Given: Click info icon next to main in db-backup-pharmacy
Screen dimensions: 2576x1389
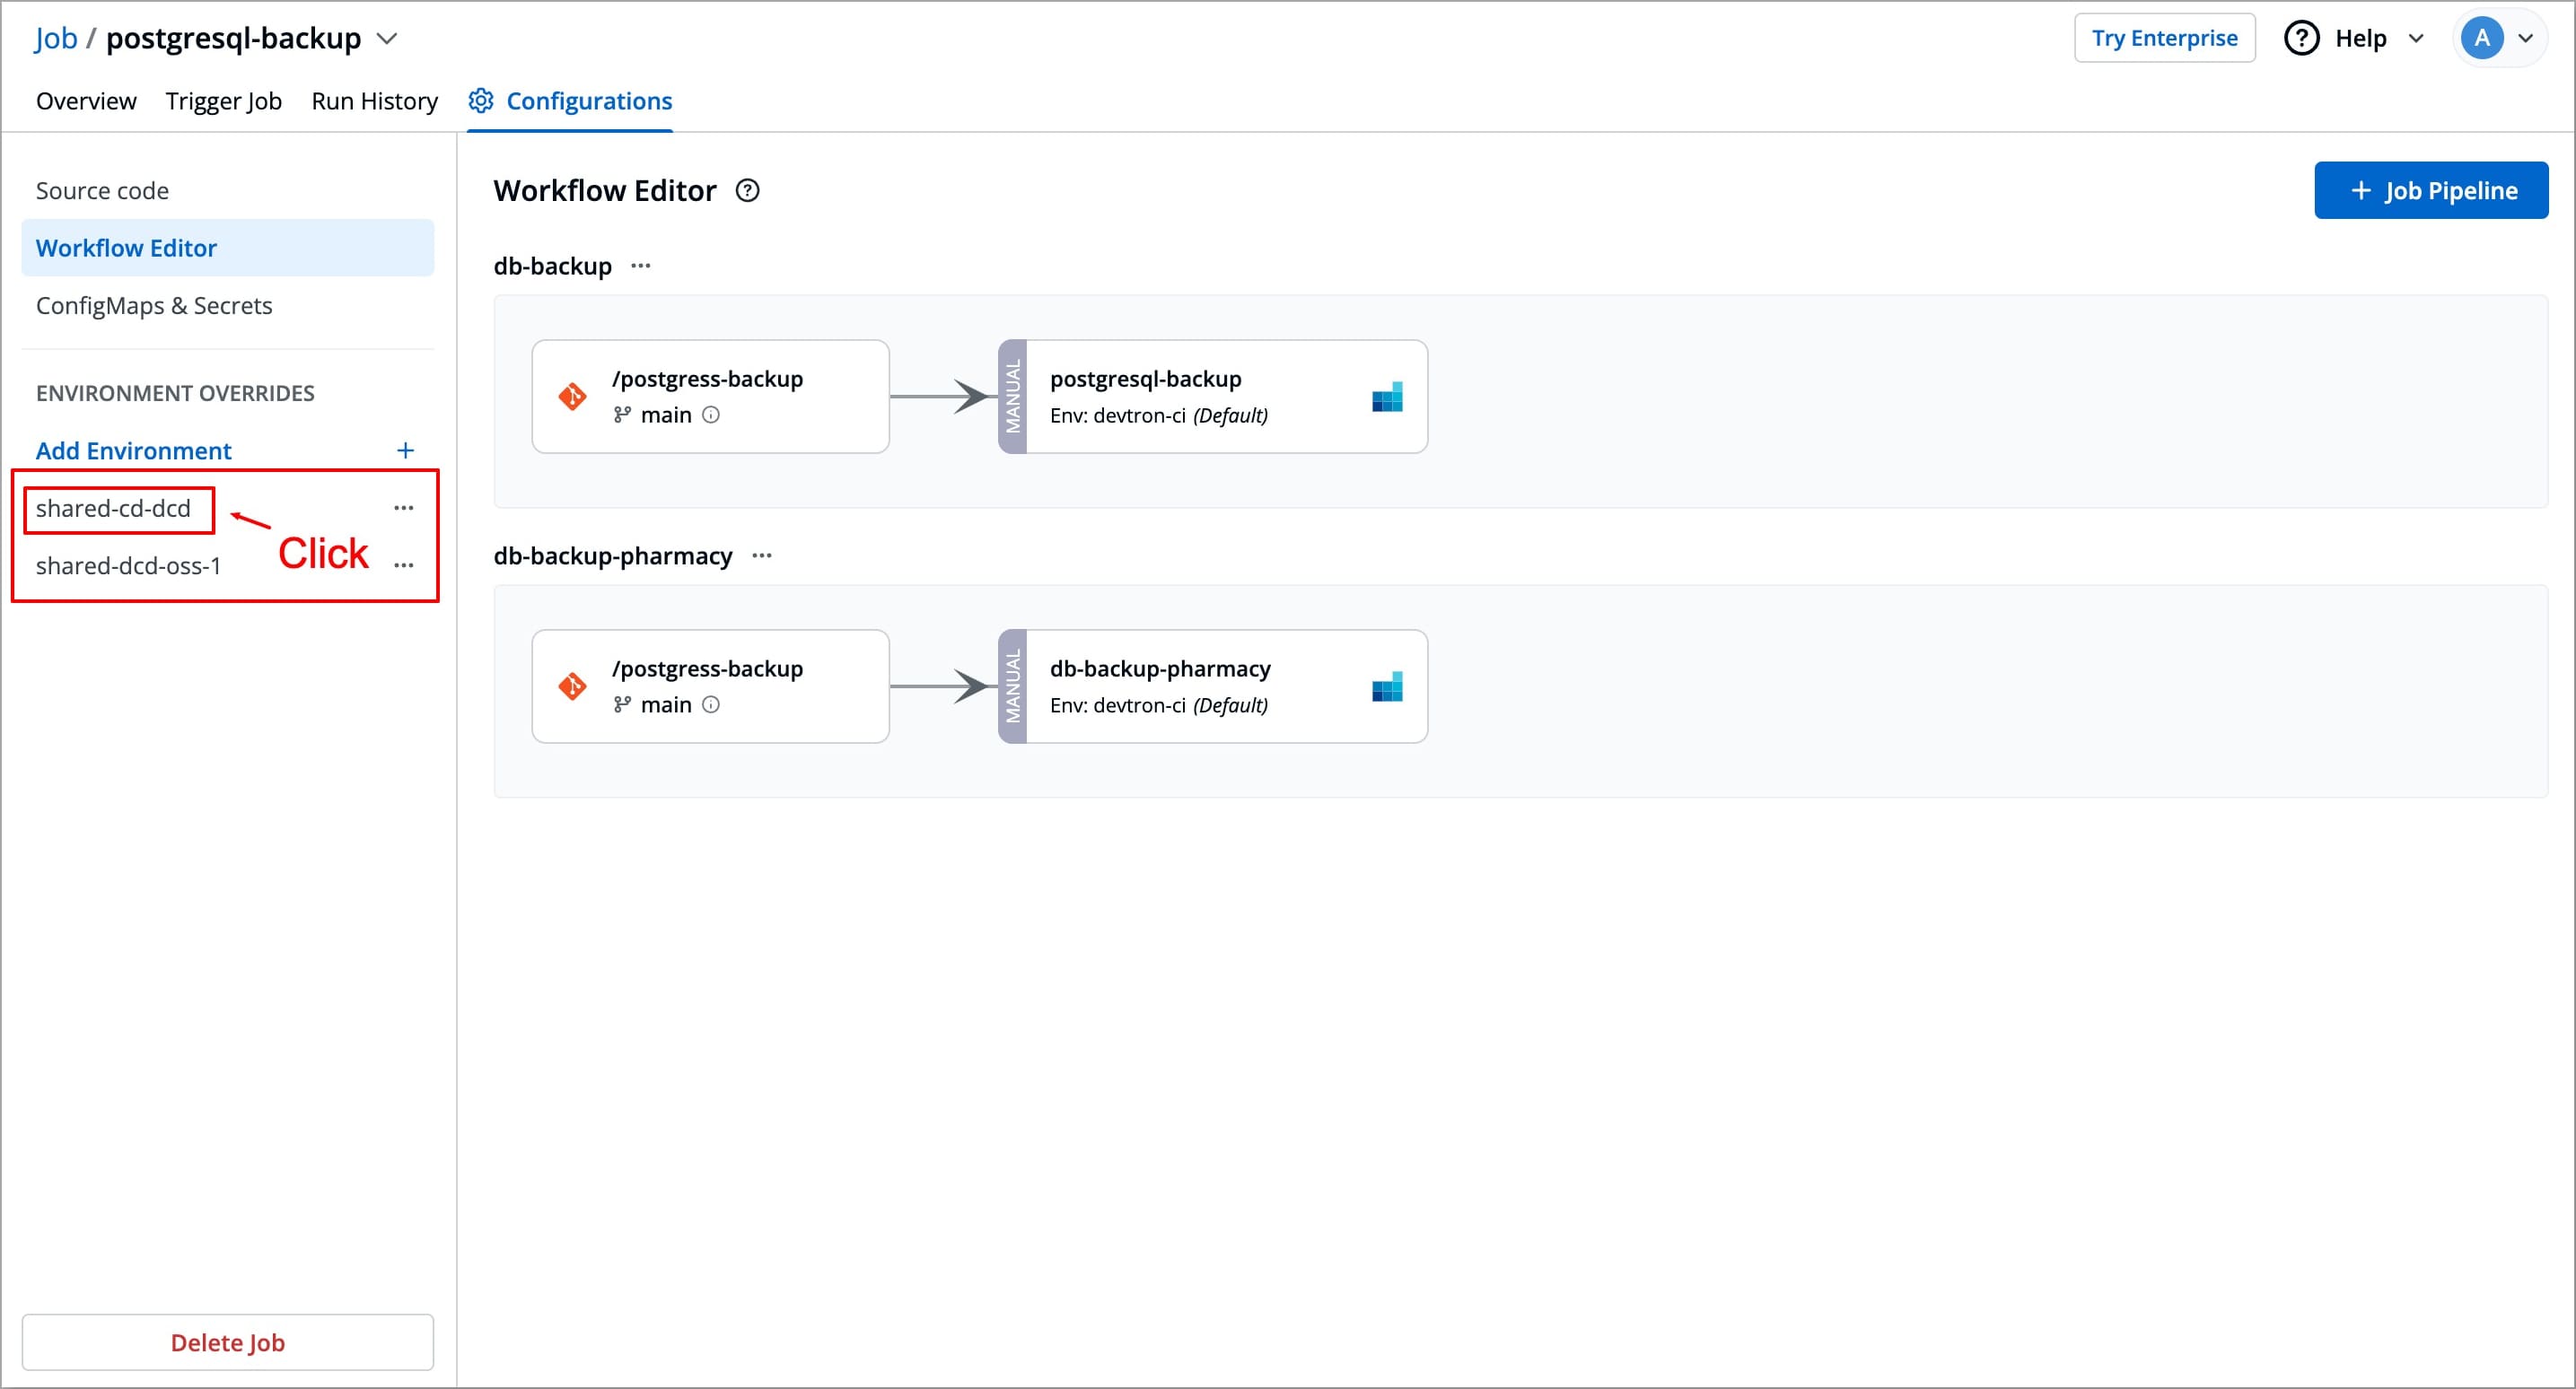Looking at the screenshot, I should (x=711, y=704).
